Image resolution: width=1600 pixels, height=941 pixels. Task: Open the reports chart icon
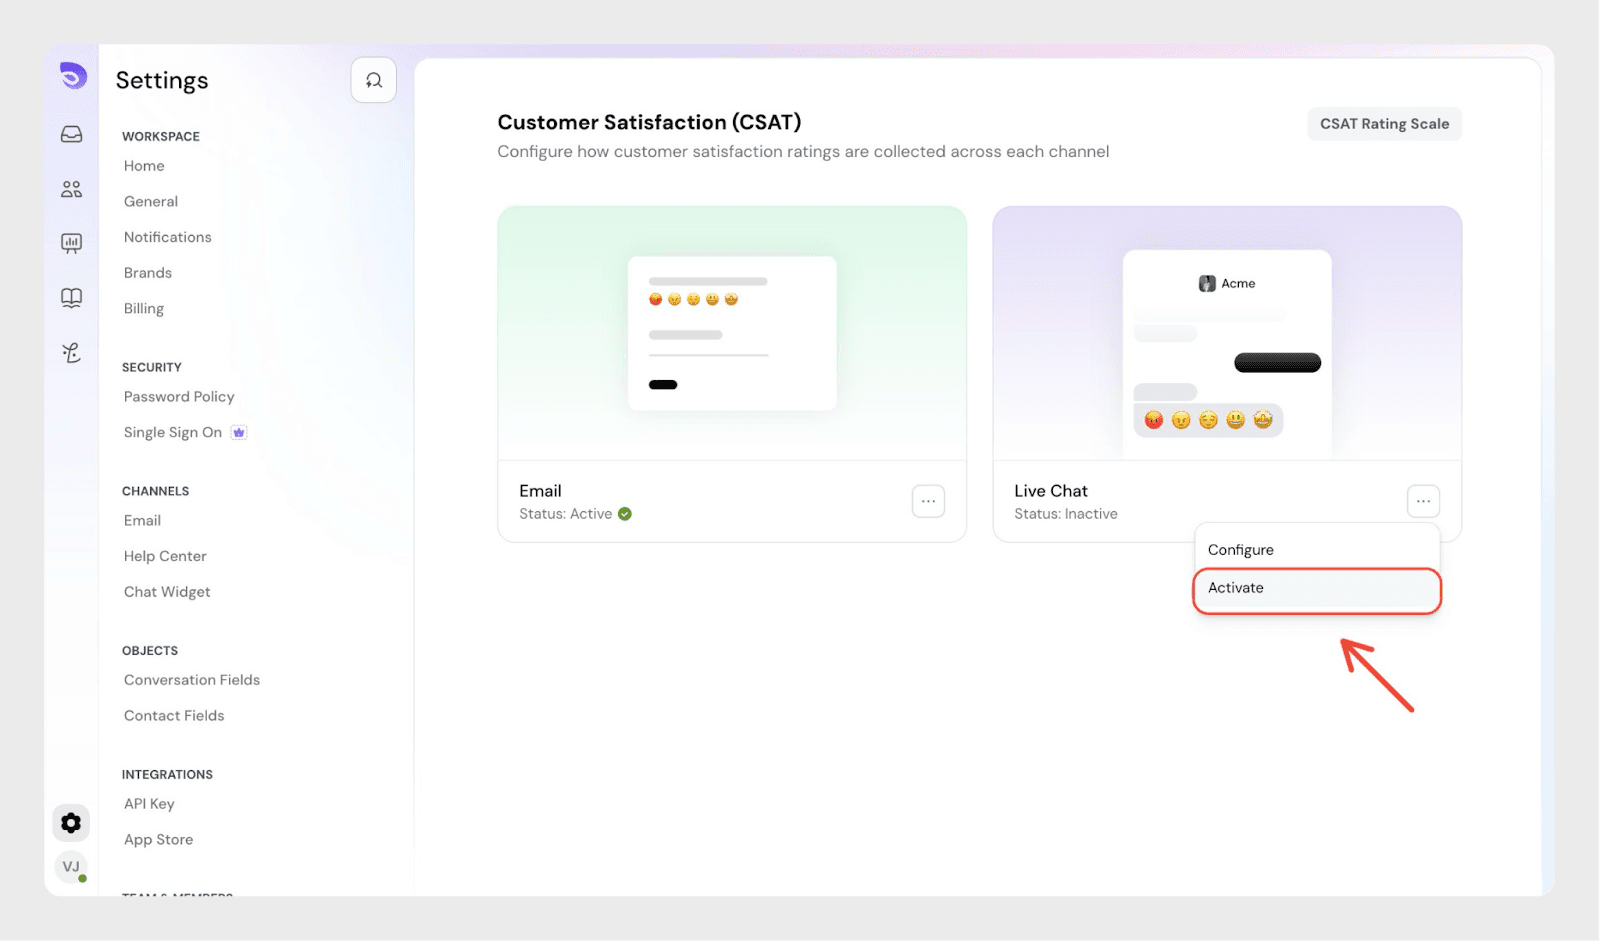tap(71, 243)
